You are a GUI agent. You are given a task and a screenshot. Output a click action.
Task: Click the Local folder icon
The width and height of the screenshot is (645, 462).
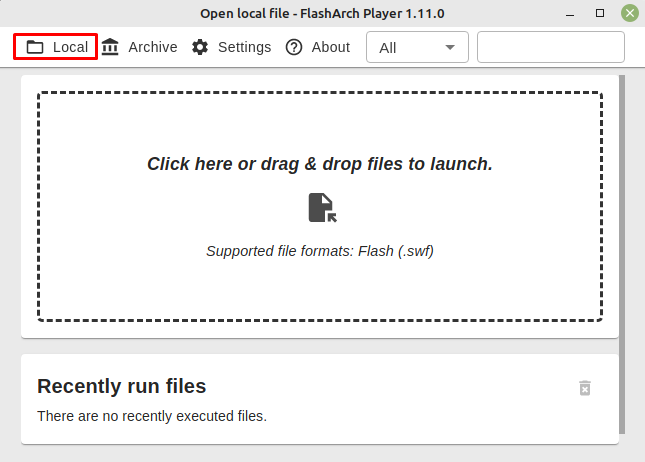point(35,47)
